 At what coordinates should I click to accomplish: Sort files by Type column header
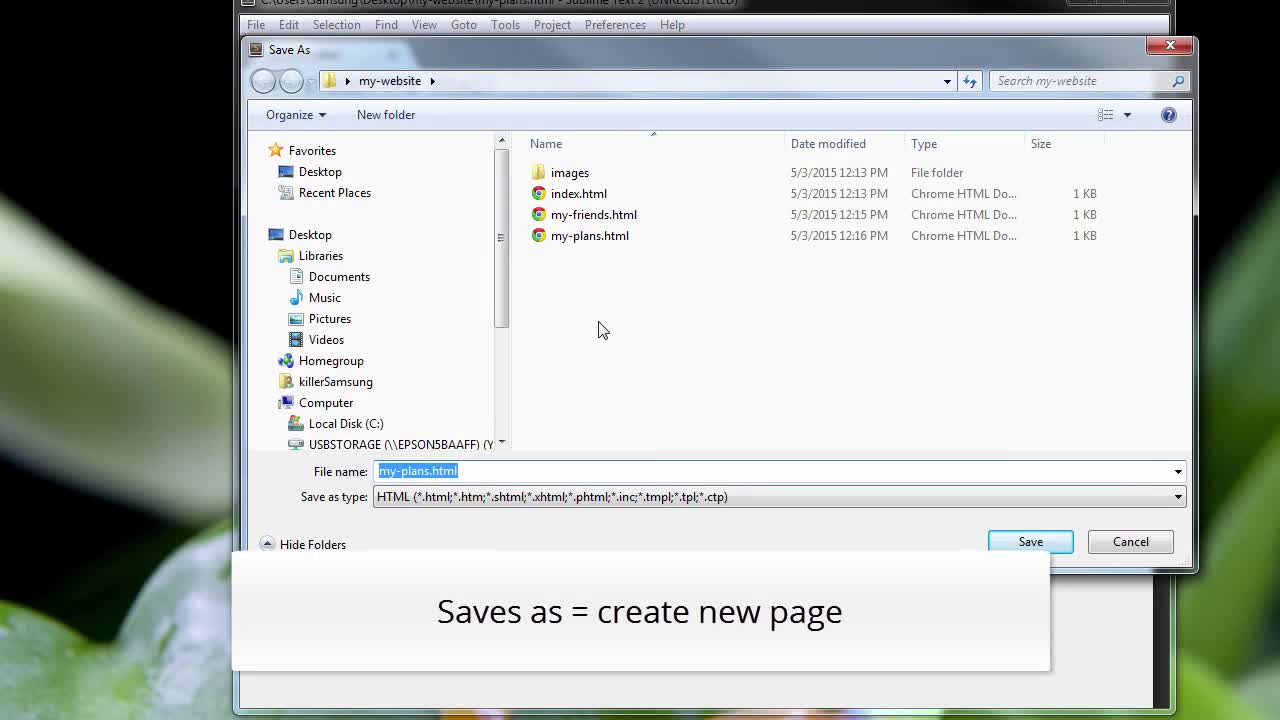[x=924, y=144]
